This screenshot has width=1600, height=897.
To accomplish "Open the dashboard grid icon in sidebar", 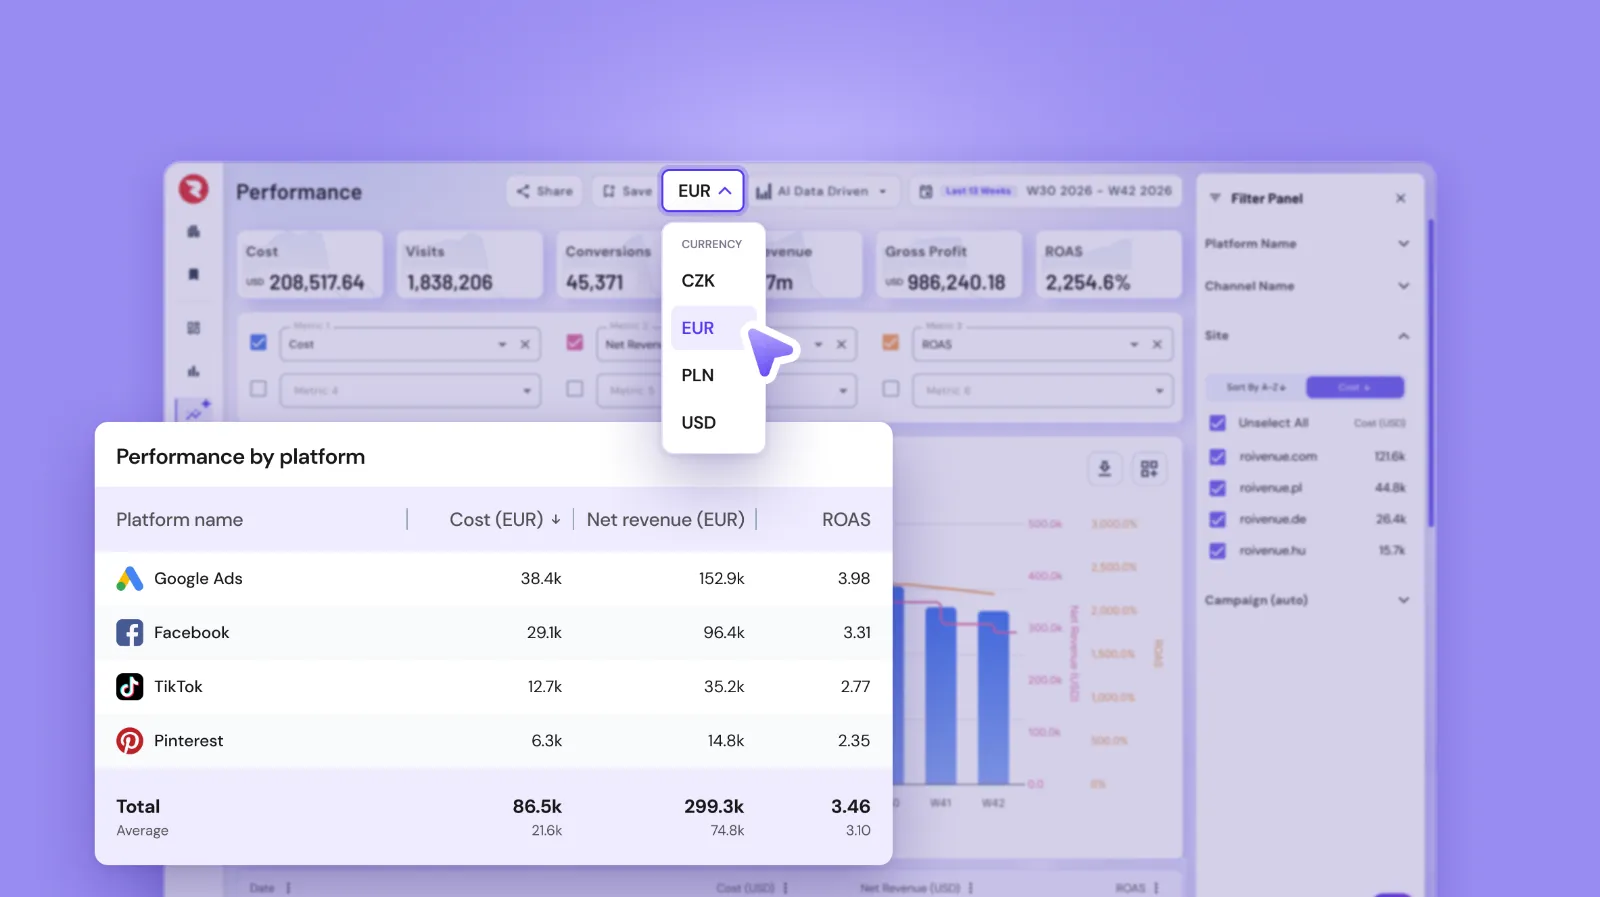I will 194,328.
